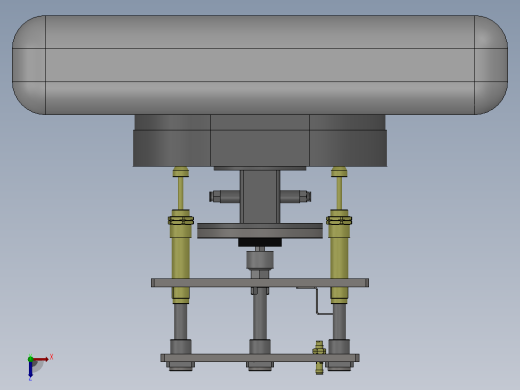The image size is (520, 390).
Task: Select the L-shaped bracket under the upper plate
Action: click(316, 300)
